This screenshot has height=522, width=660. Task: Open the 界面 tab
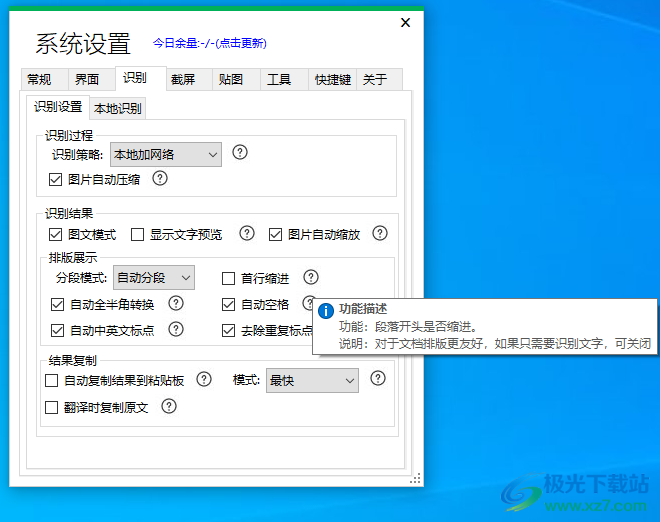[x=92, y=79]
